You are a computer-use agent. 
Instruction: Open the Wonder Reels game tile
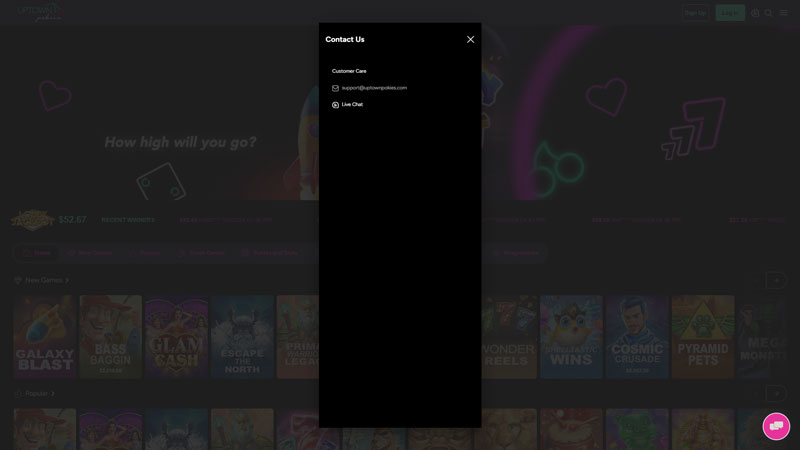(509, 337)
